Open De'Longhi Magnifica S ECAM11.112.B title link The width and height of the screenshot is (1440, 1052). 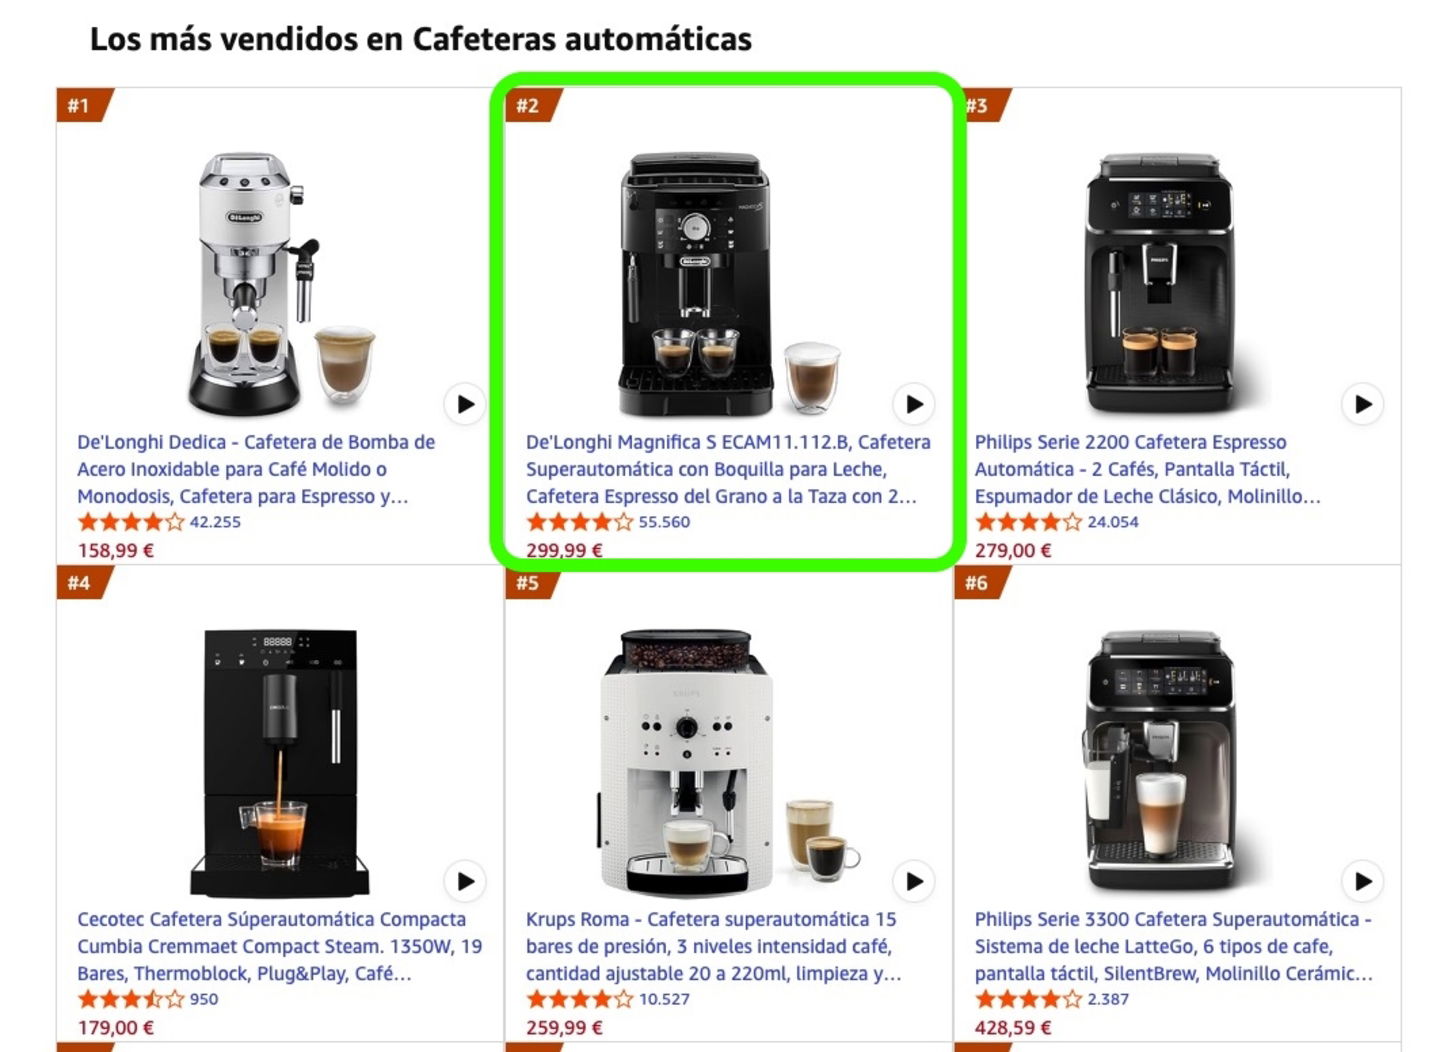728,469
